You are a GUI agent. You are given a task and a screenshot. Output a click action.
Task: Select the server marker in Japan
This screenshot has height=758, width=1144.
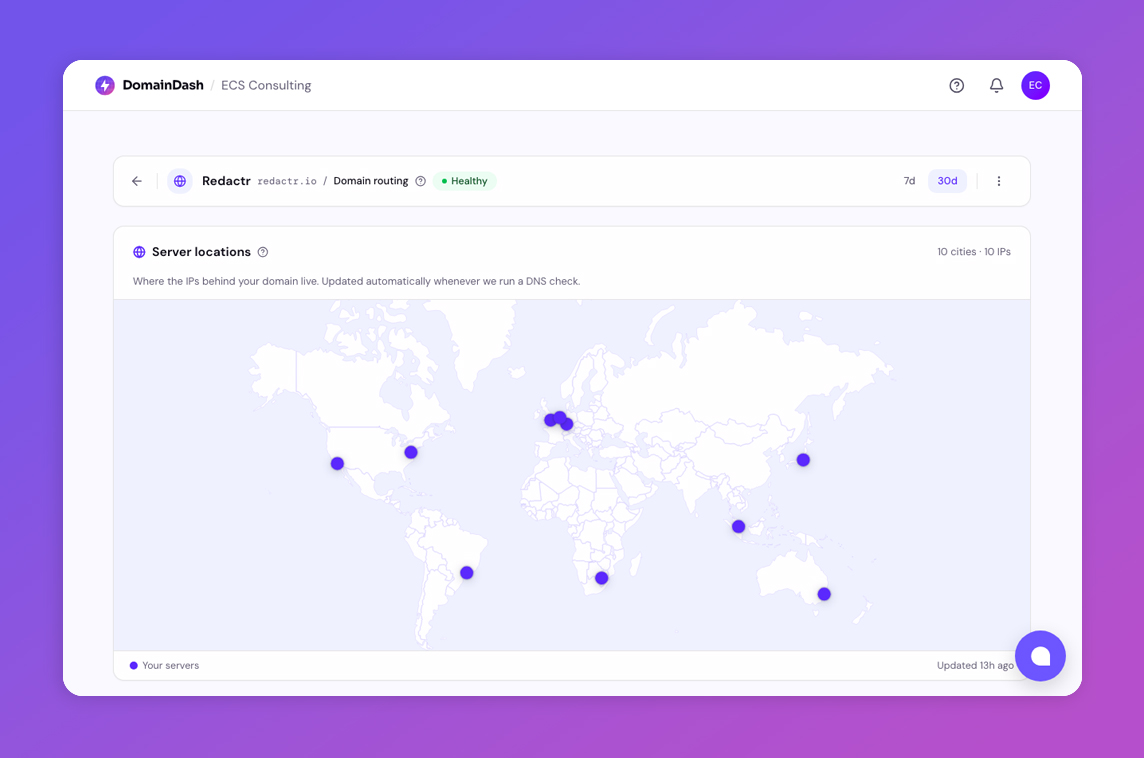pyautogui.click(x=803, y=460)
